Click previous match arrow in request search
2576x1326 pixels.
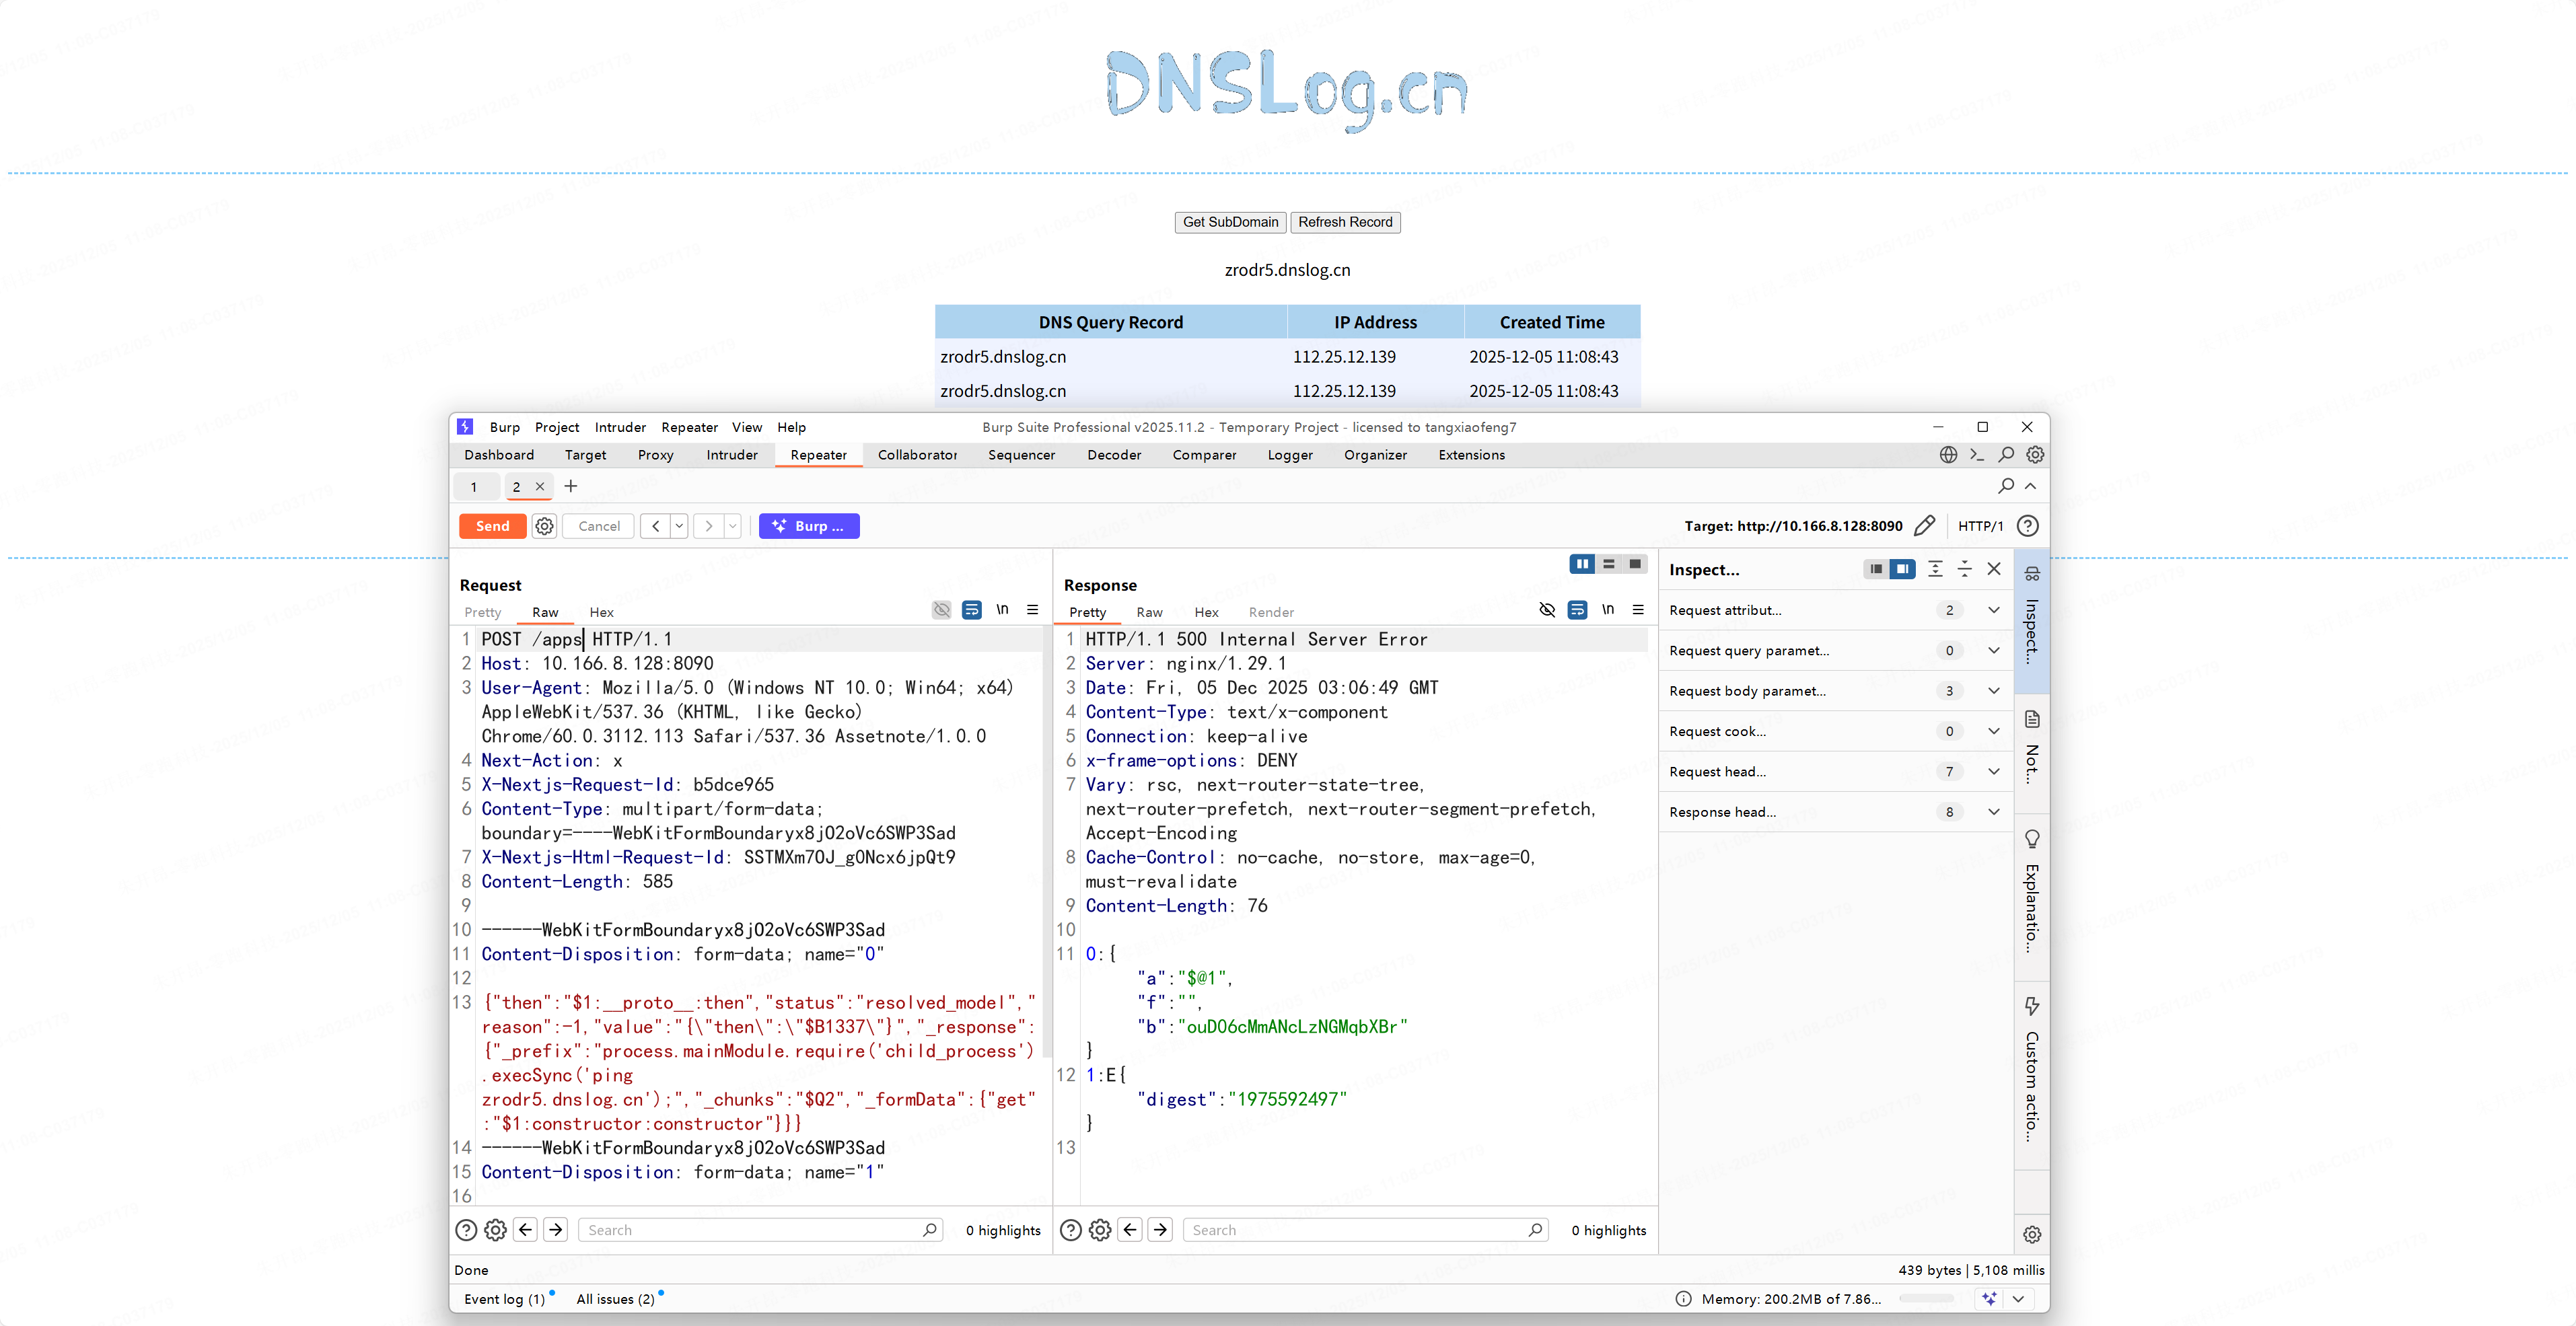pyautogui.click(x=526, y=1230)
